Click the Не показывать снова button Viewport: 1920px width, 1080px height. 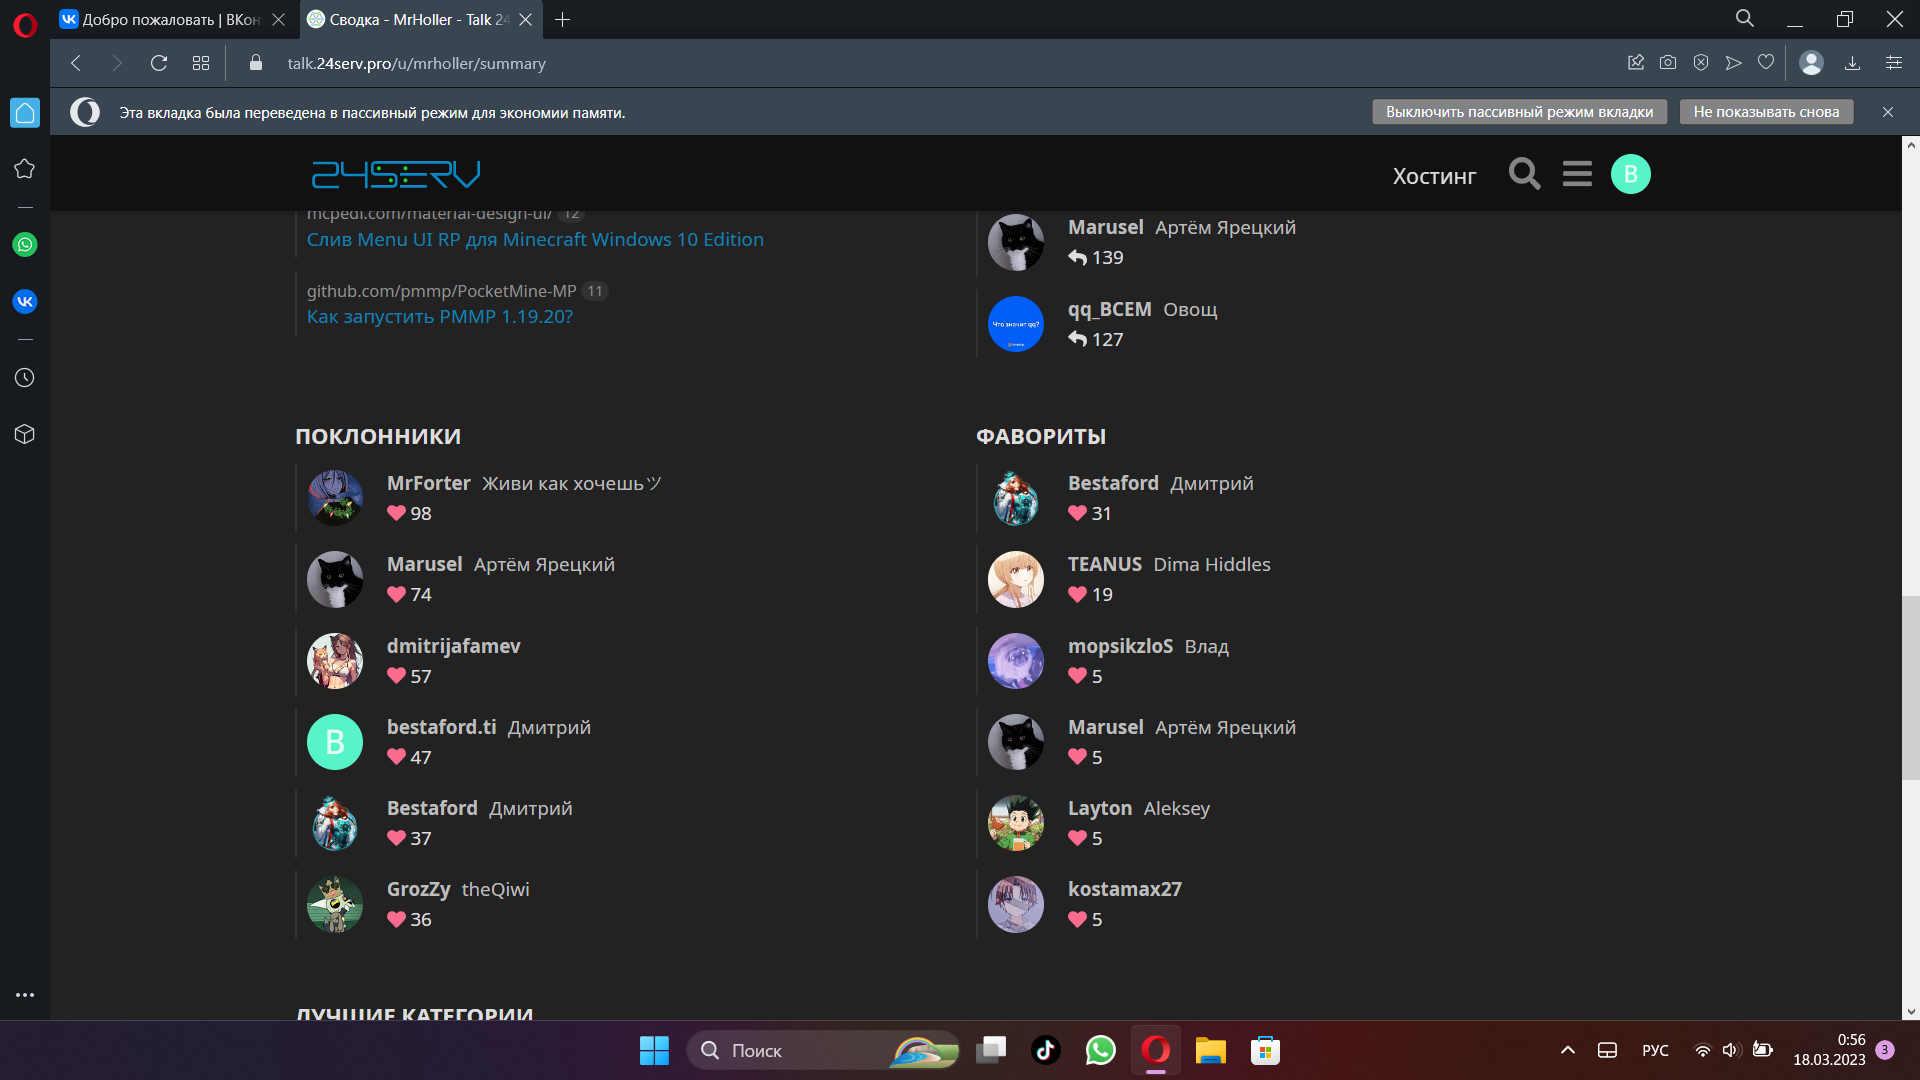coord(1765,112)
